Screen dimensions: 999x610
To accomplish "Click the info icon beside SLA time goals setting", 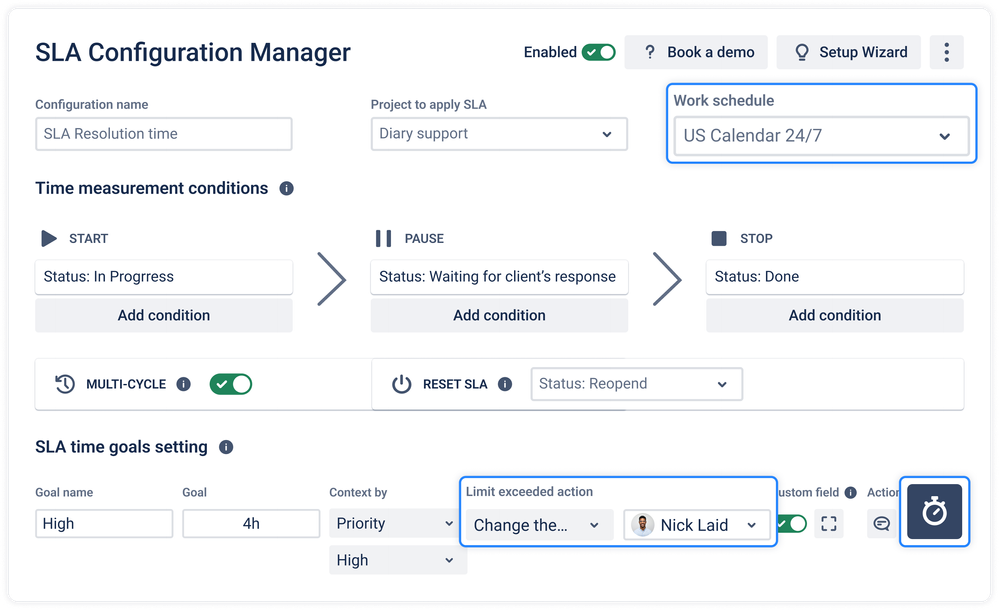I will point(226,447).
